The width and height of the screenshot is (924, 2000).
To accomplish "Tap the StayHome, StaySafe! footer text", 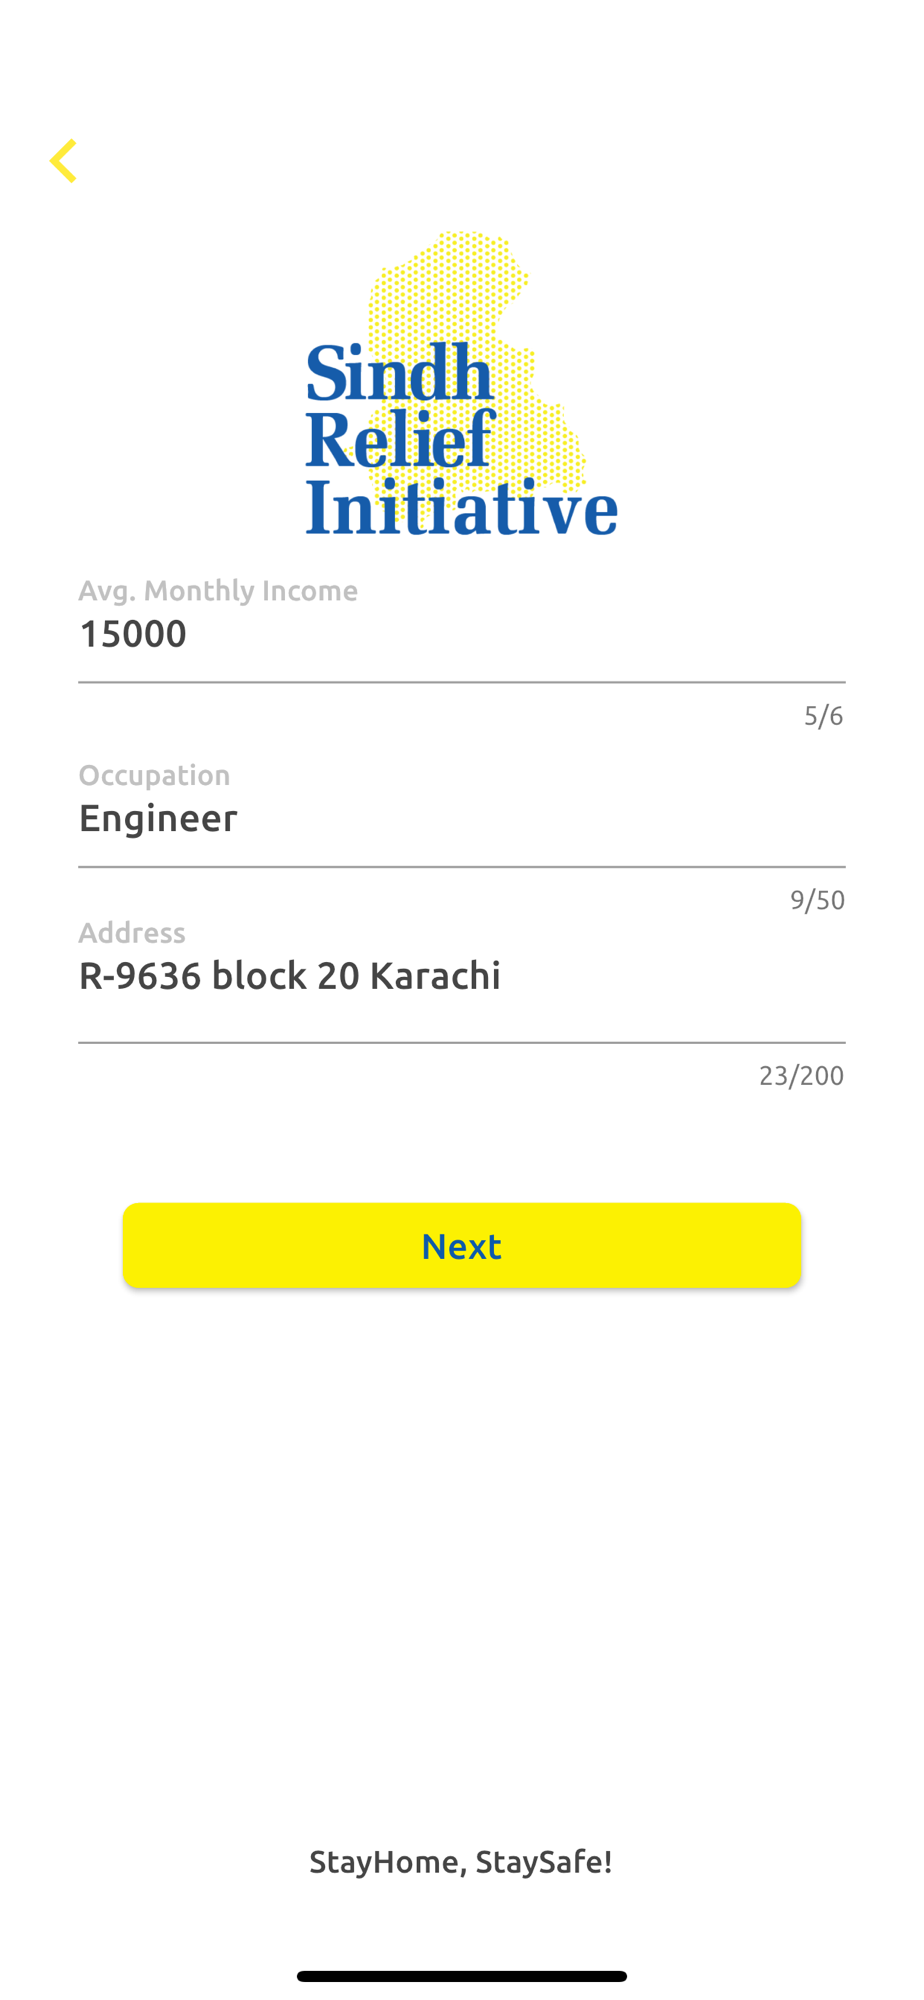I will tap(461, 1862).
